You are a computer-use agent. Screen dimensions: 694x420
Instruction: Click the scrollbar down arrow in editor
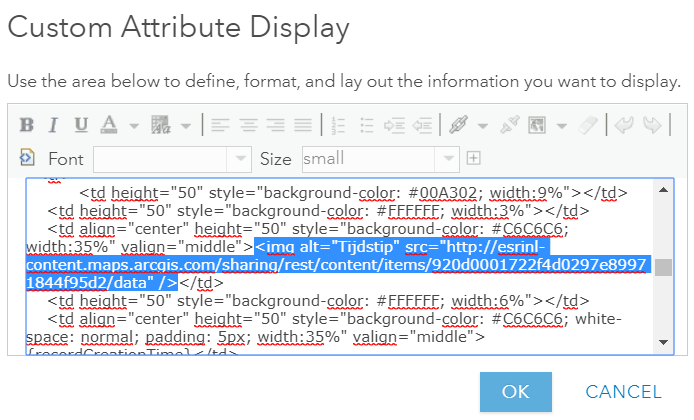click(x=663, y=342)
